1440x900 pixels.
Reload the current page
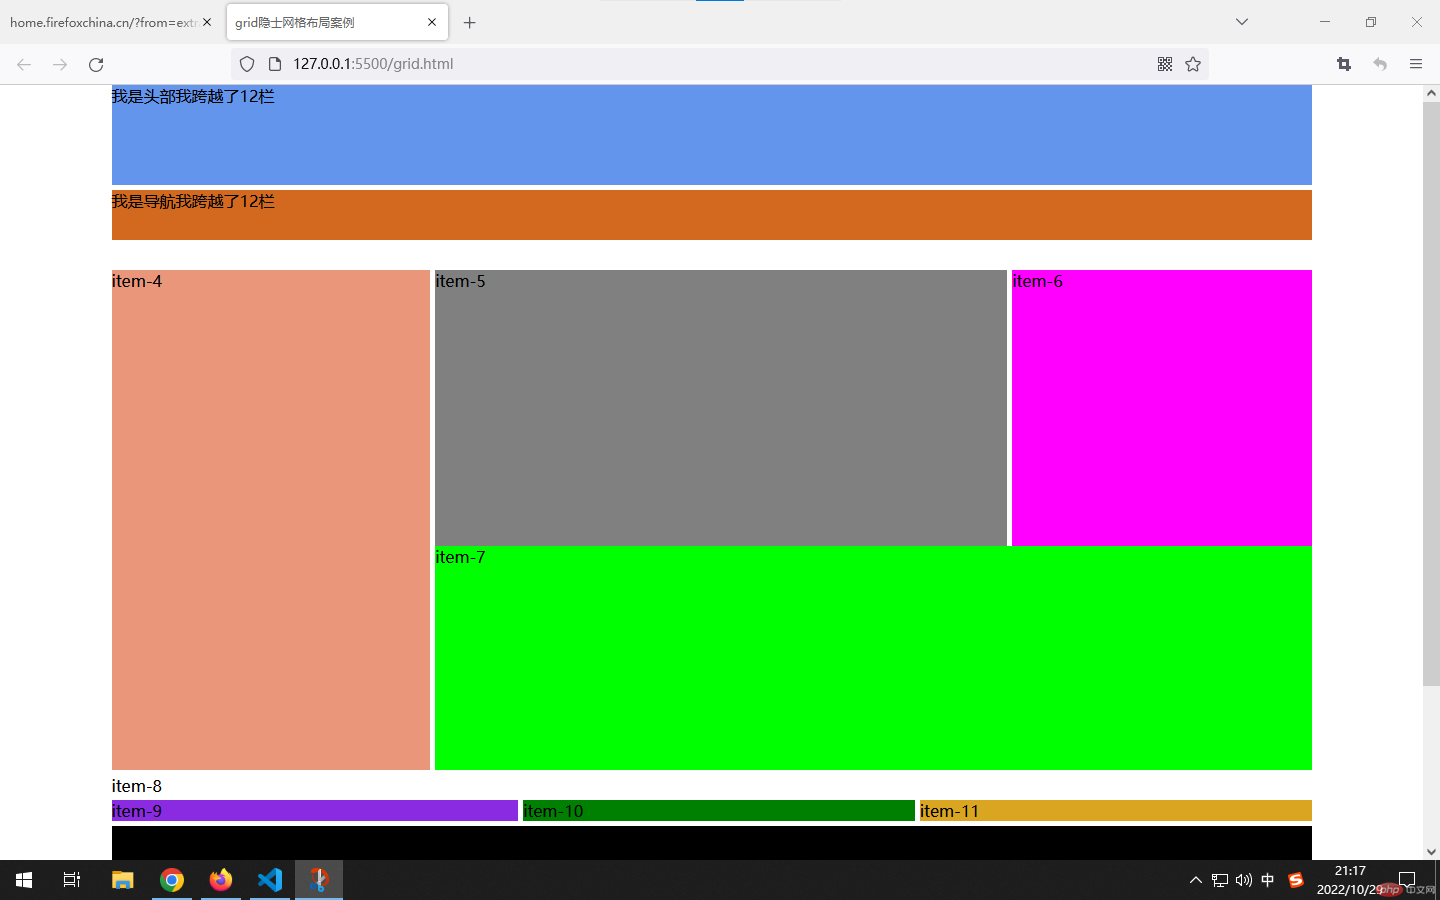tap(96, 64)
